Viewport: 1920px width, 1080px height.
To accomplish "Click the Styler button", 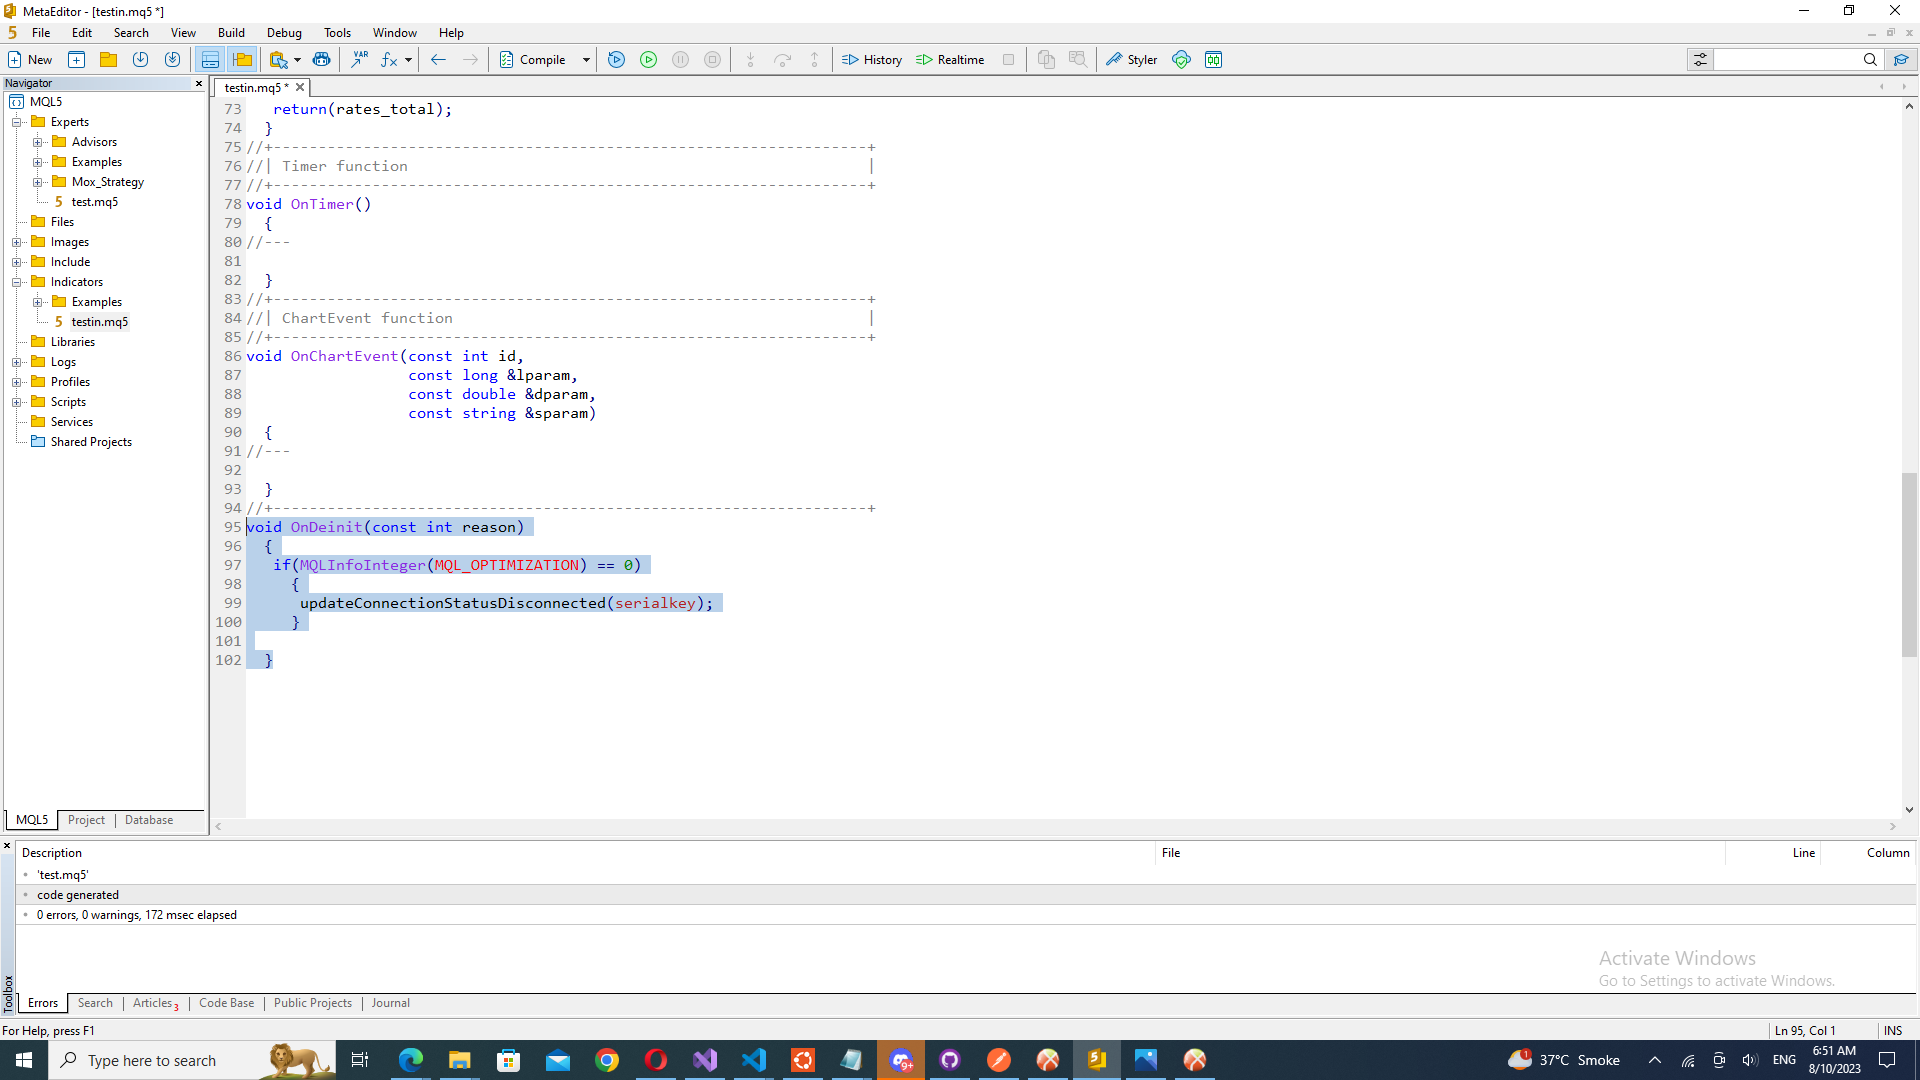I will [x=1132, y=60].
